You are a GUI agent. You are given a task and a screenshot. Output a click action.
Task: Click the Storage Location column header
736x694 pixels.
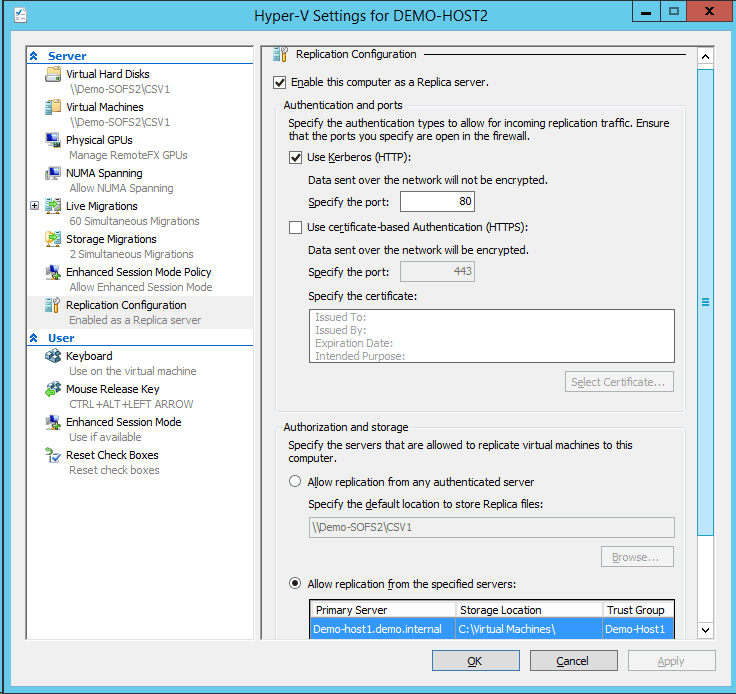point(529,610)
